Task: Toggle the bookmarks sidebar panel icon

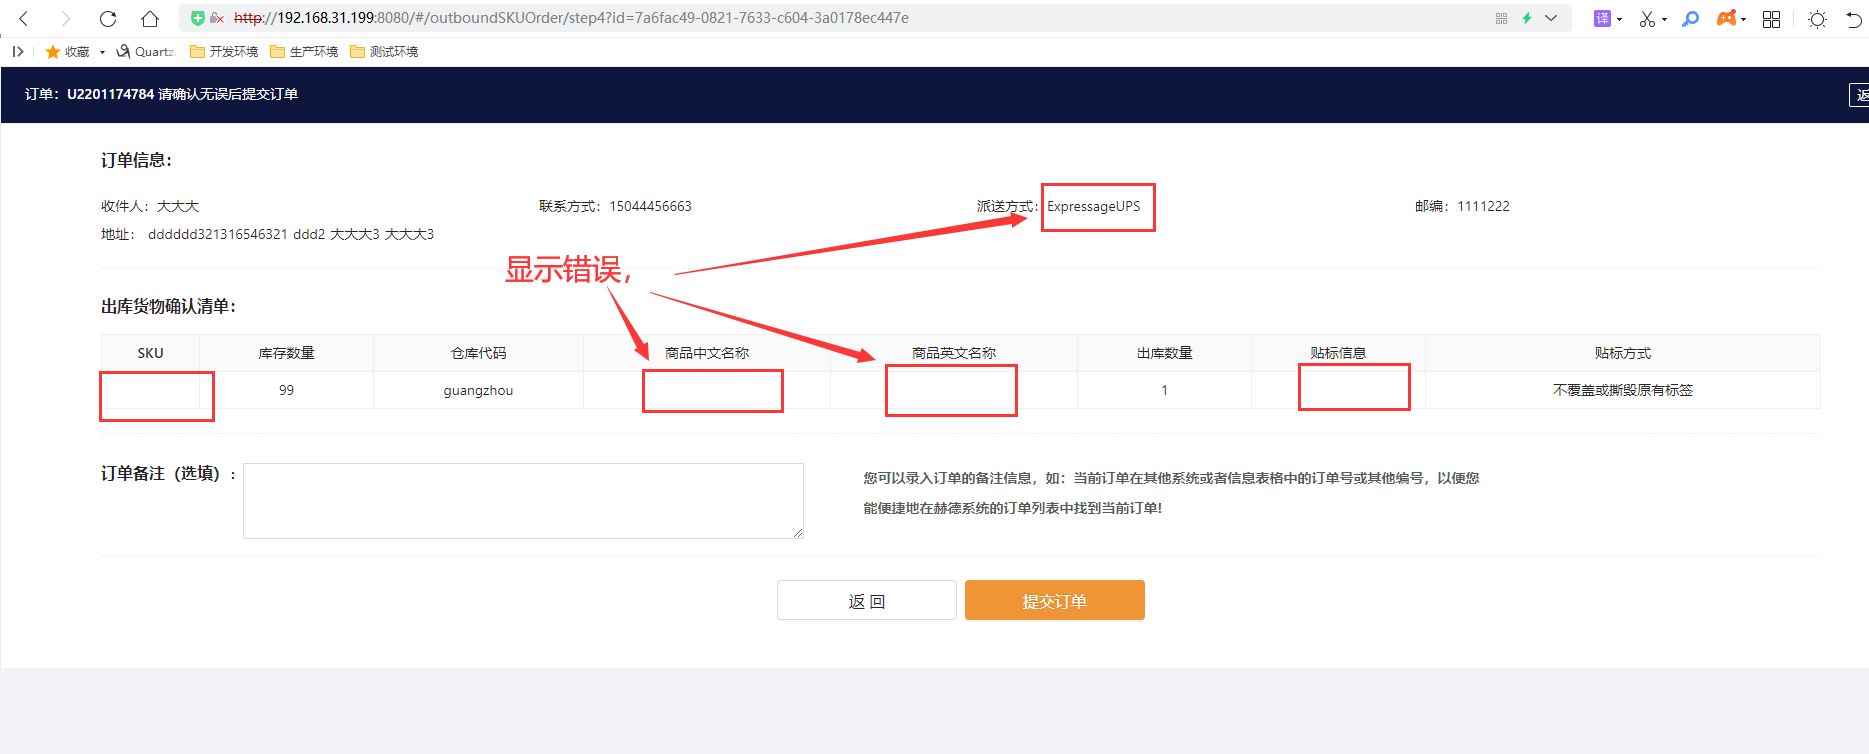Action: 18,51
